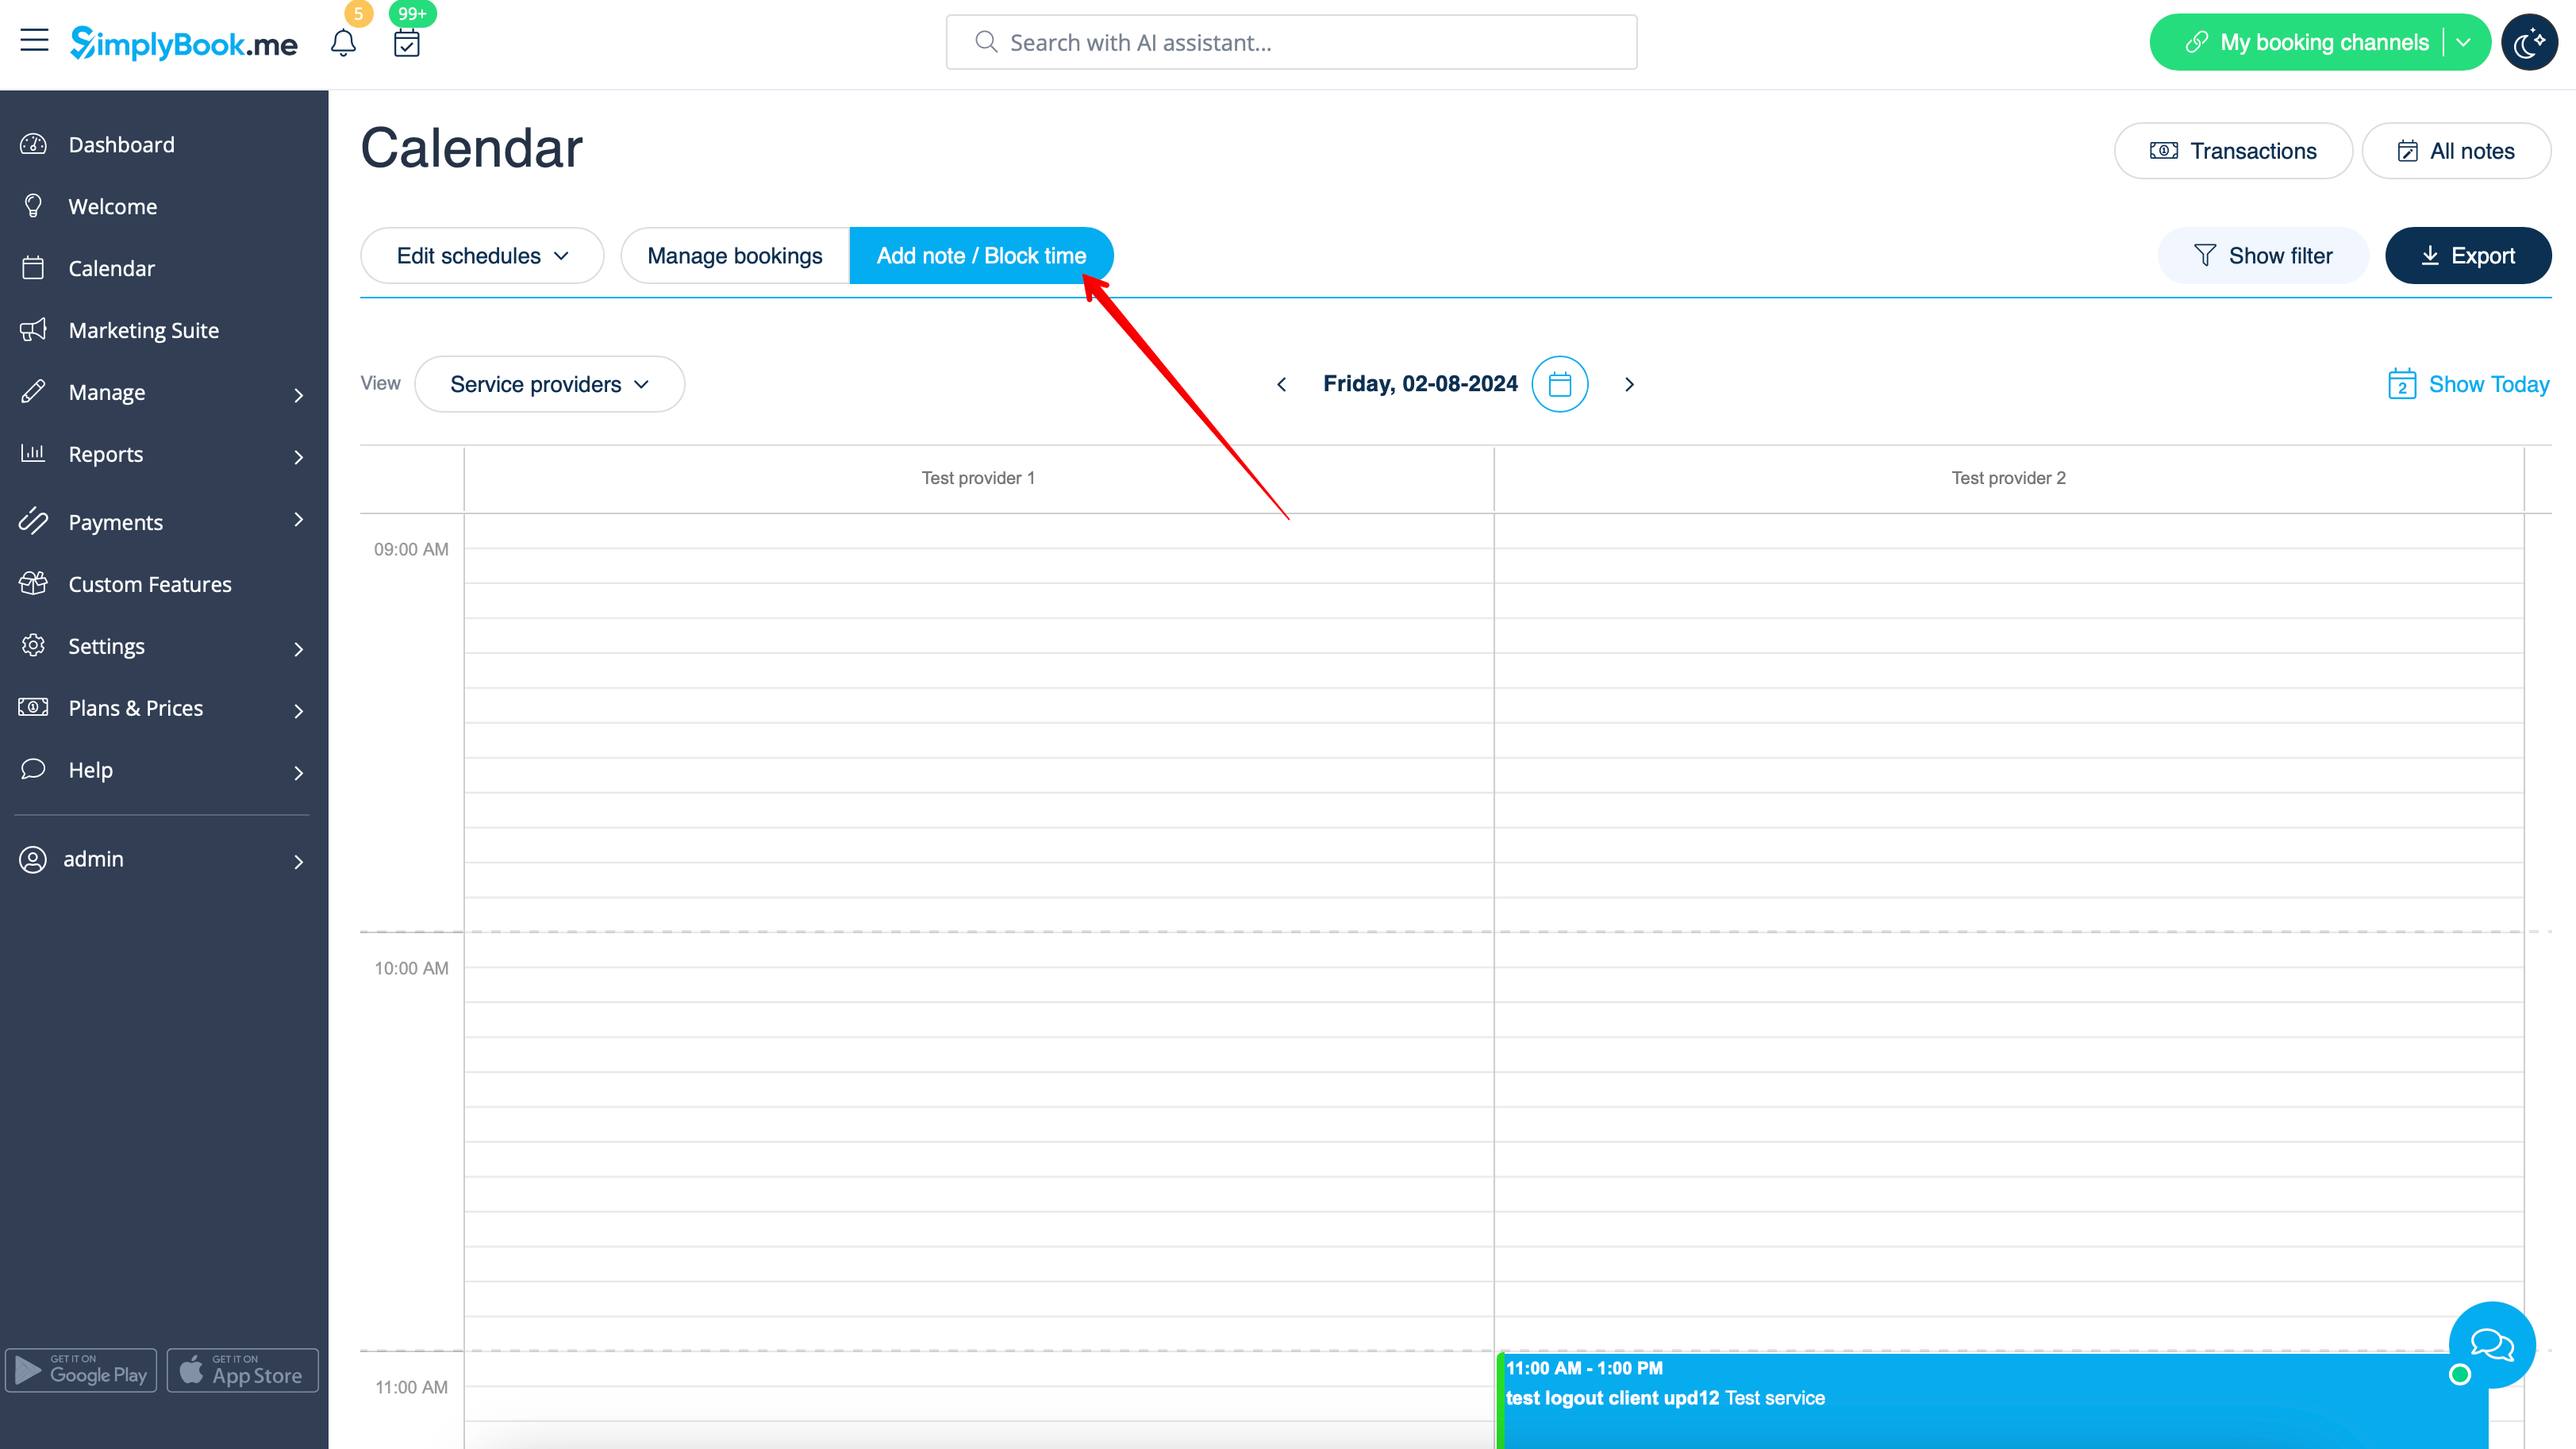The image size is (2576, 1449).
Task: Open the notifications bell icon
Action: pos(343,43)
